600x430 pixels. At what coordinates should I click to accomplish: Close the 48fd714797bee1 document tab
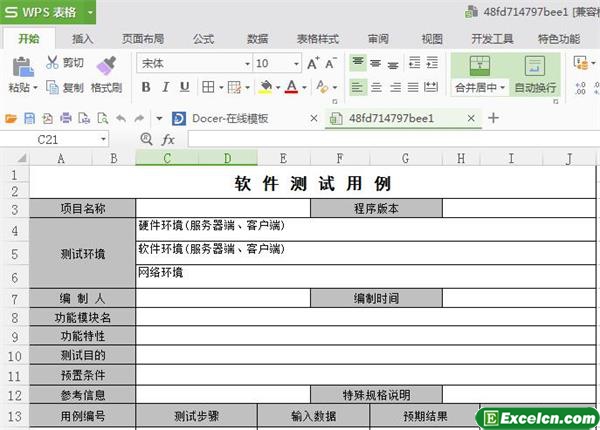coord(471,119)
